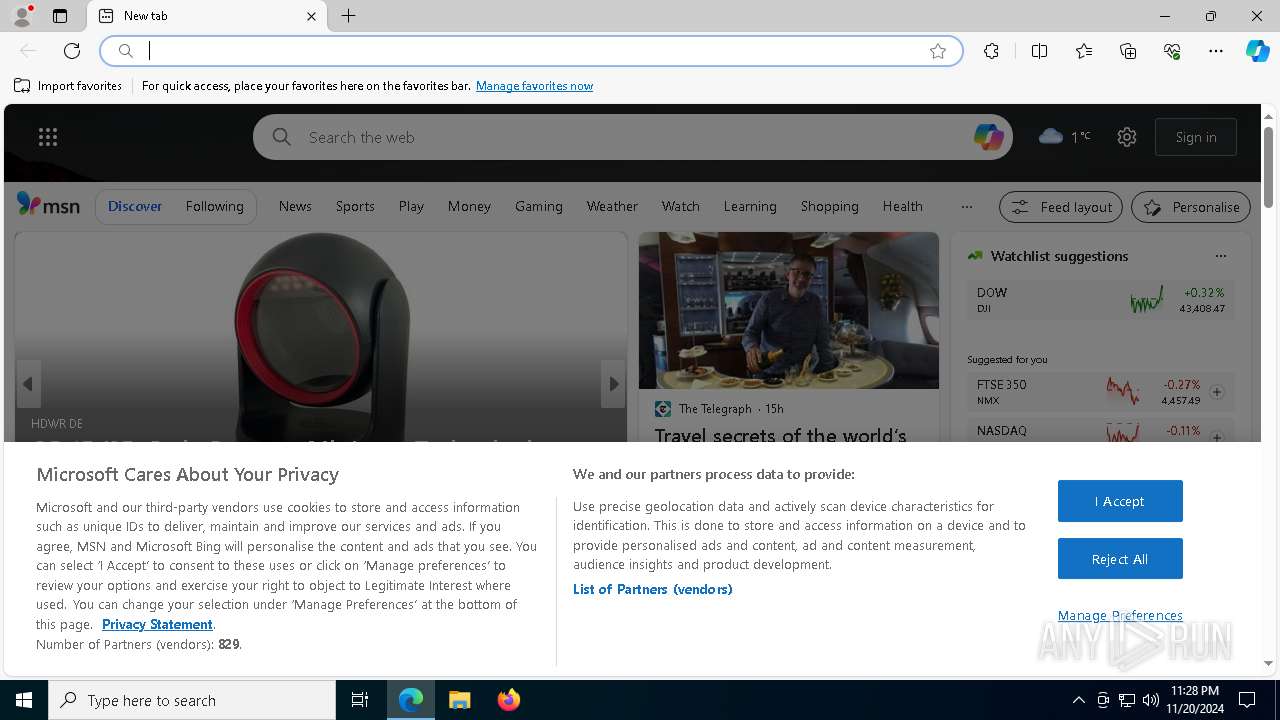1280x720 pixels.
Task: Open List of Partners (vendors) link
Action: 652,589
